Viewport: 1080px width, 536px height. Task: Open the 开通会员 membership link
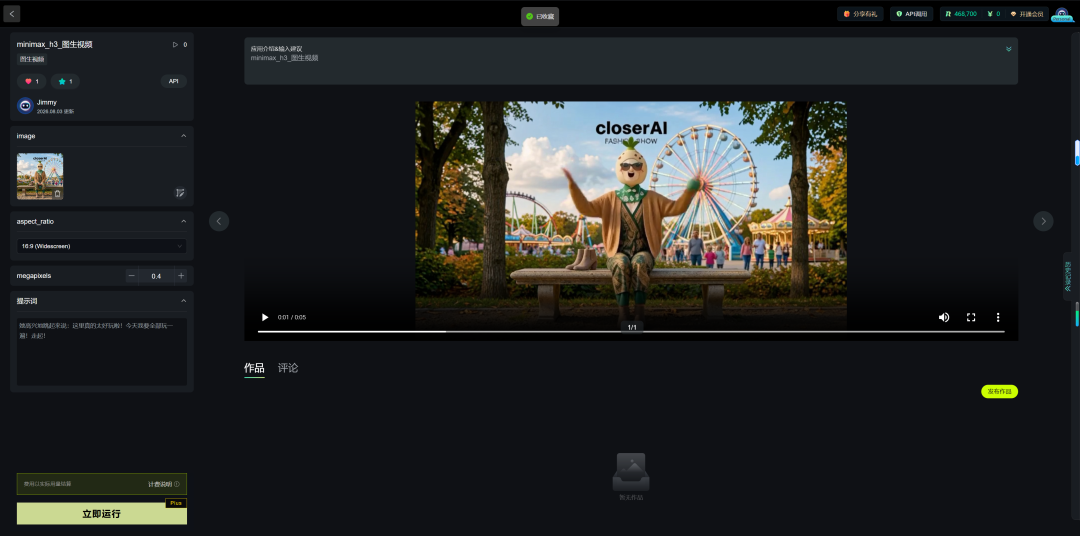coord(1026,14)
